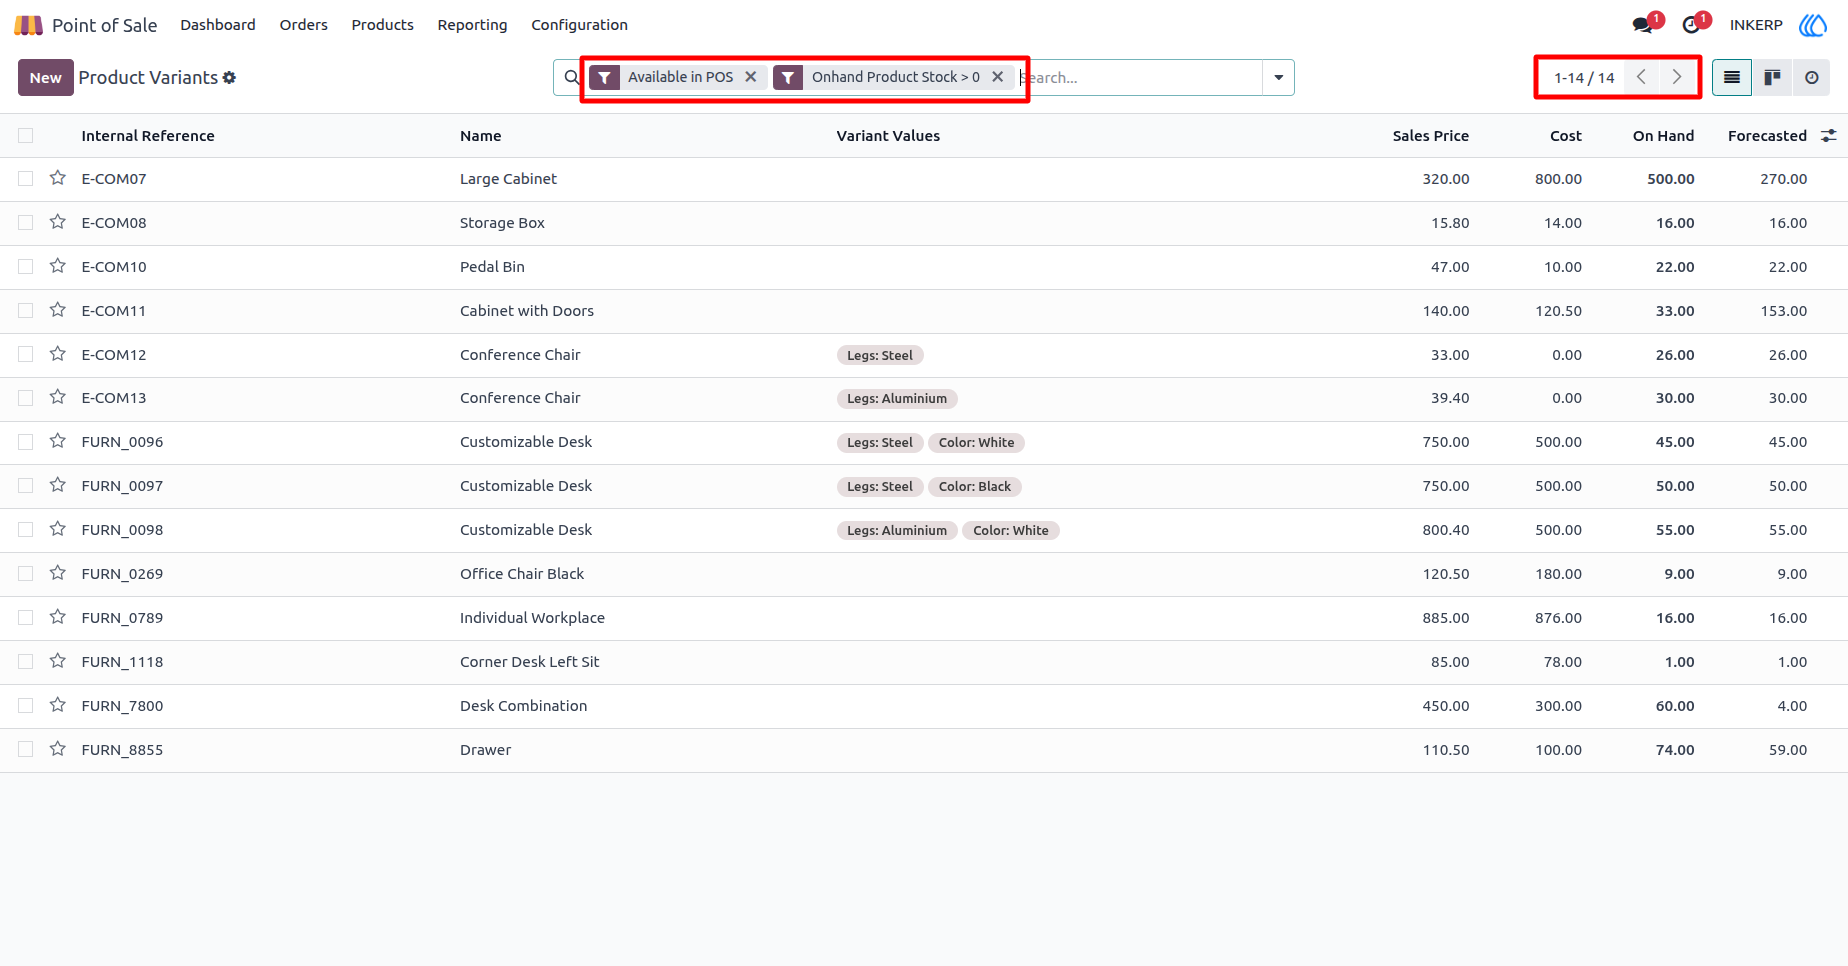The width and height of the screenshot is (1848, 966).
Task: Sort by Internal Reference column
Action: point(148,136)
